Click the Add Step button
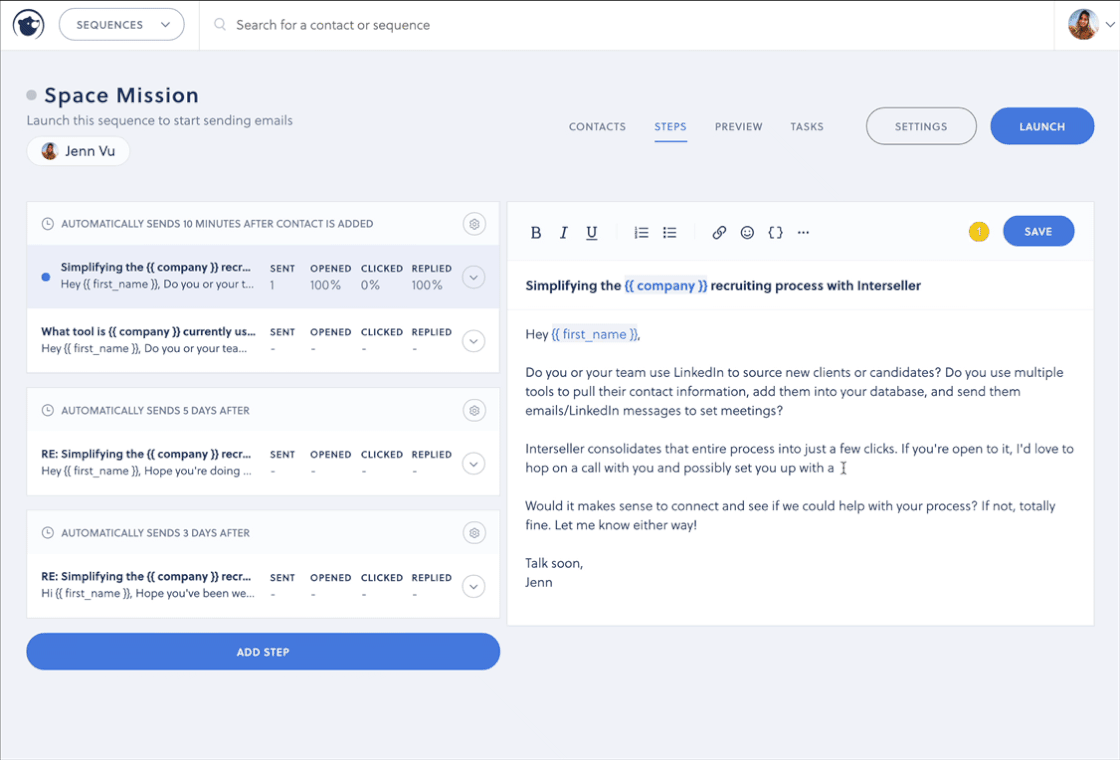 click(x=263, y=651)
